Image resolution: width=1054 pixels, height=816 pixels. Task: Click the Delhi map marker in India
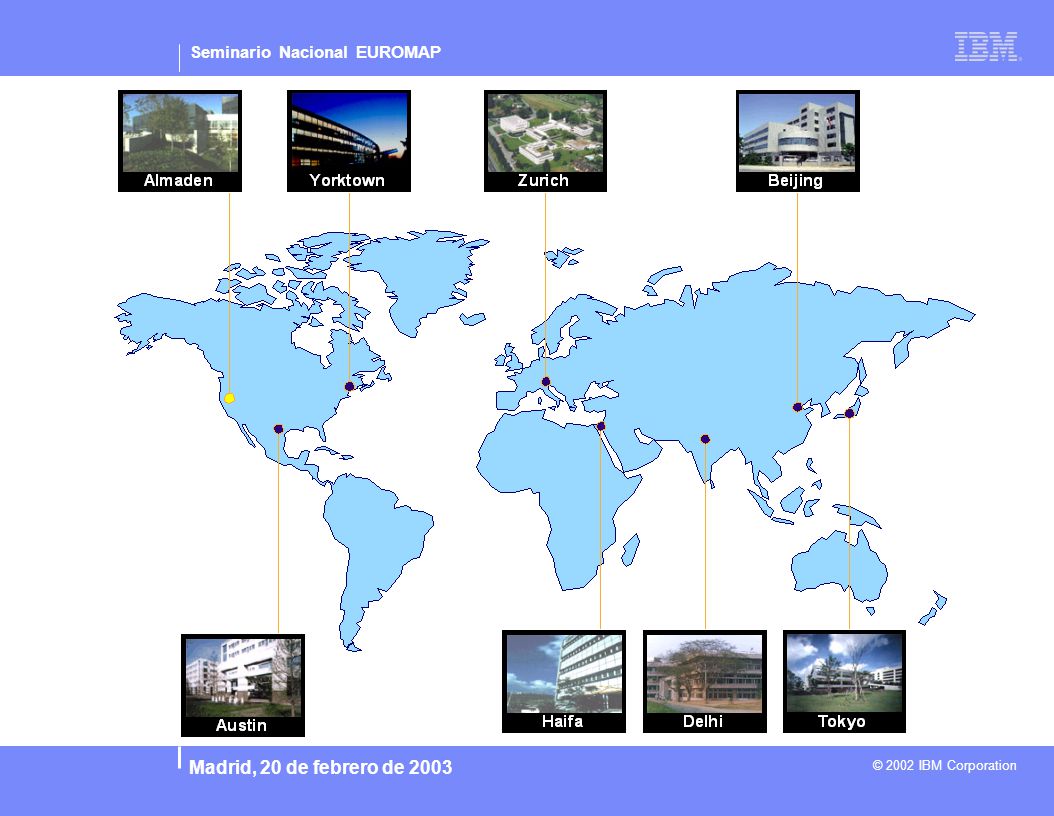[705, 439]
